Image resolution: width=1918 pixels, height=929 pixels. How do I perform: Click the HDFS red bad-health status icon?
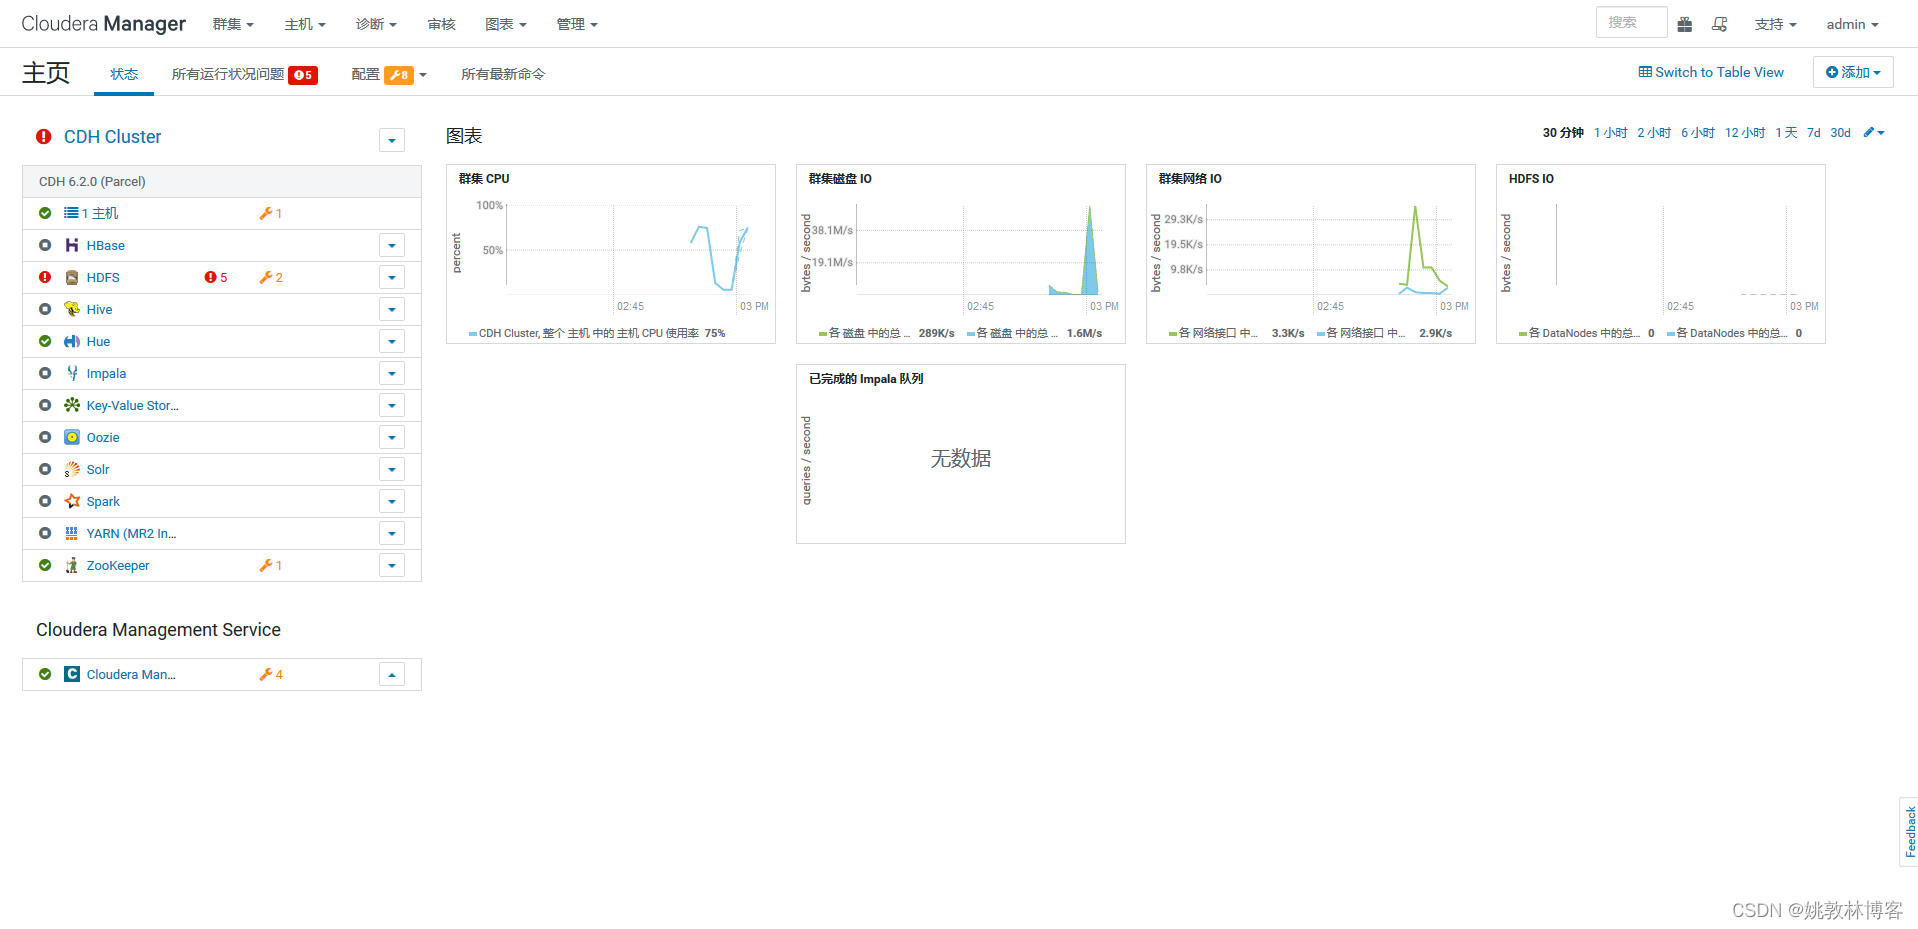(45, 277)
